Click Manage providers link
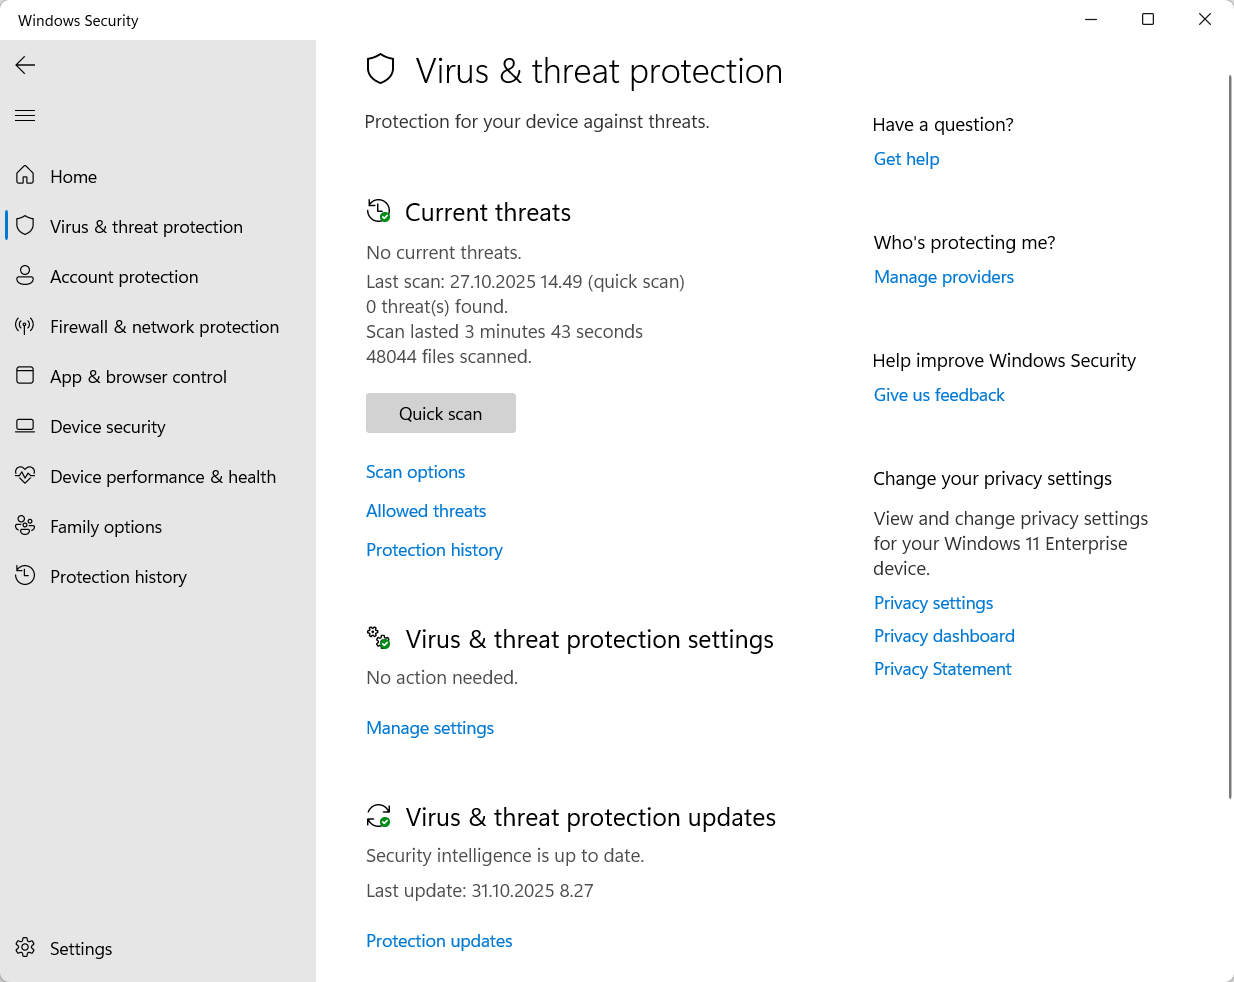The height and width of the screenshot is (982, 1234). point(944,277)
